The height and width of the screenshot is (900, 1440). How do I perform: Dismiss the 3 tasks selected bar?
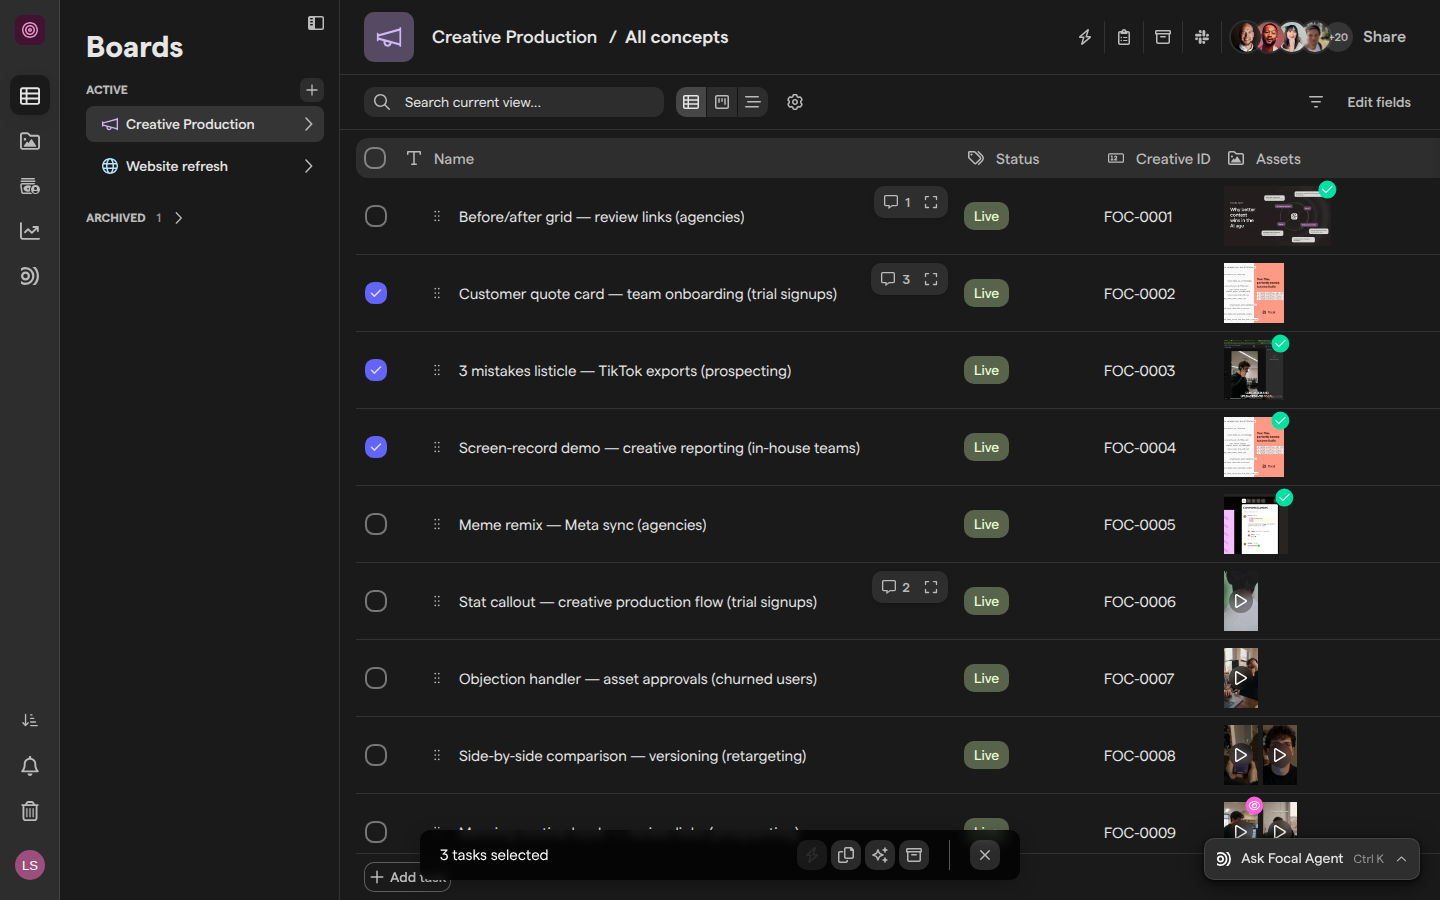click(x=985, y=855)
